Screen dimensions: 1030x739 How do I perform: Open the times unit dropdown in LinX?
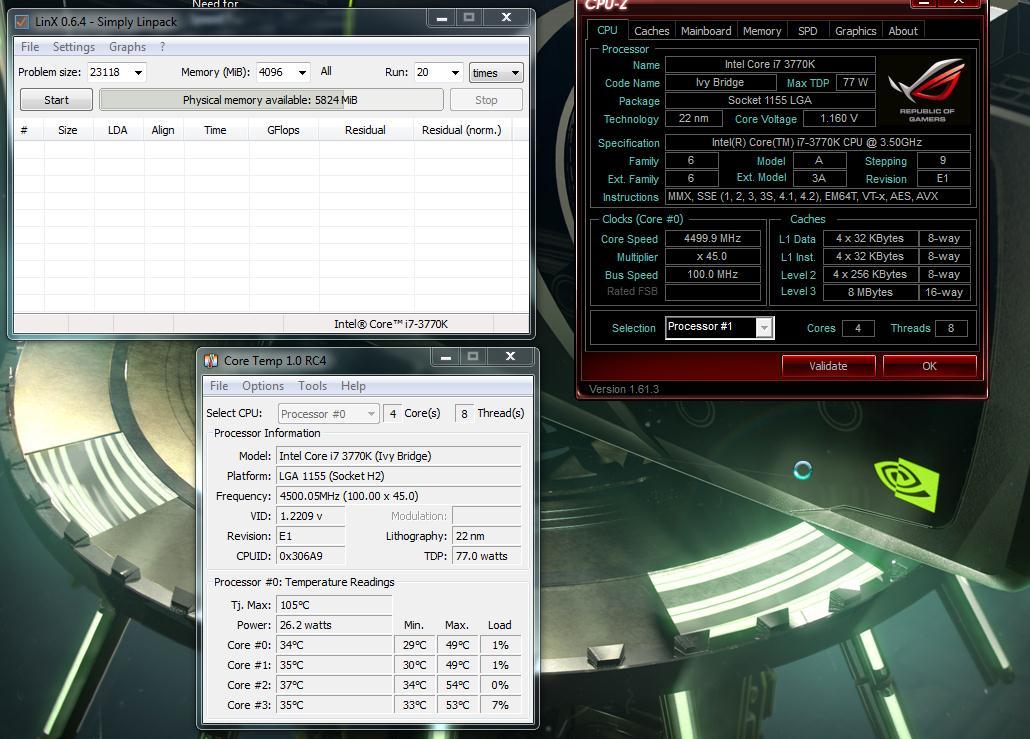497,73
